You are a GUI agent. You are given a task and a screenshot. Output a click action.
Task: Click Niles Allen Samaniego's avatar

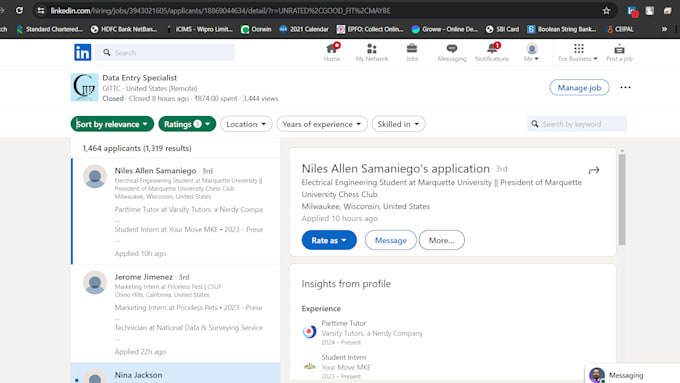[95, 176]
